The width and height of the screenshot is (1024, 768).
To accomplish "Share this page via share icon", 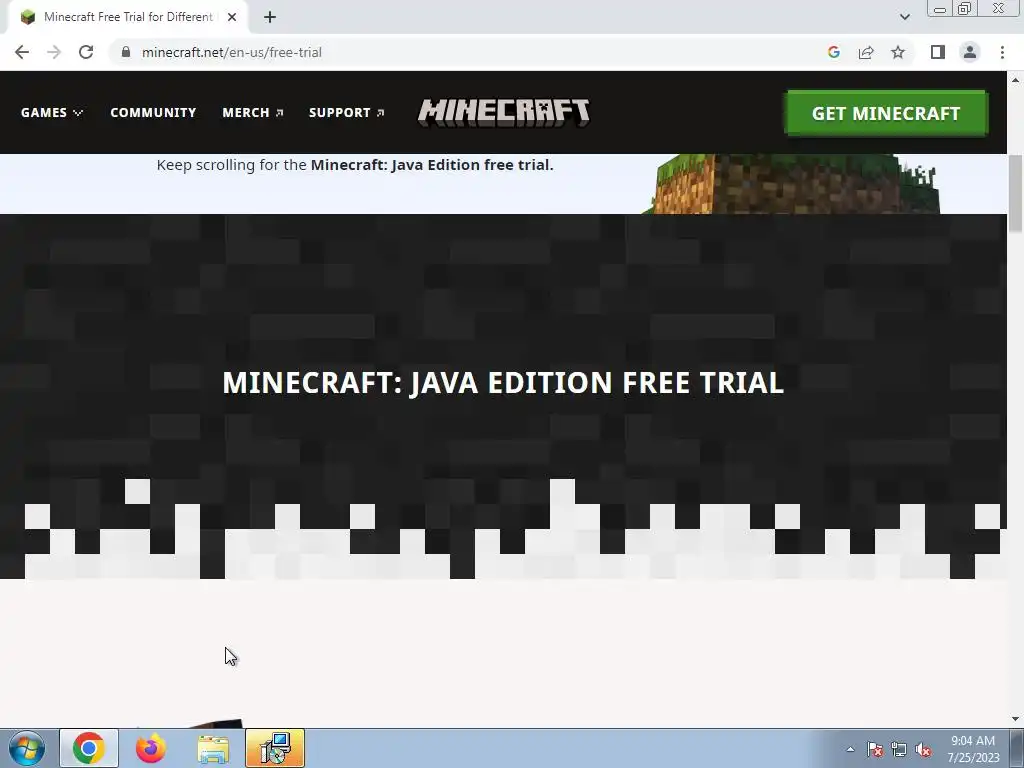I will pyautogui.click(x=866, y=52).
